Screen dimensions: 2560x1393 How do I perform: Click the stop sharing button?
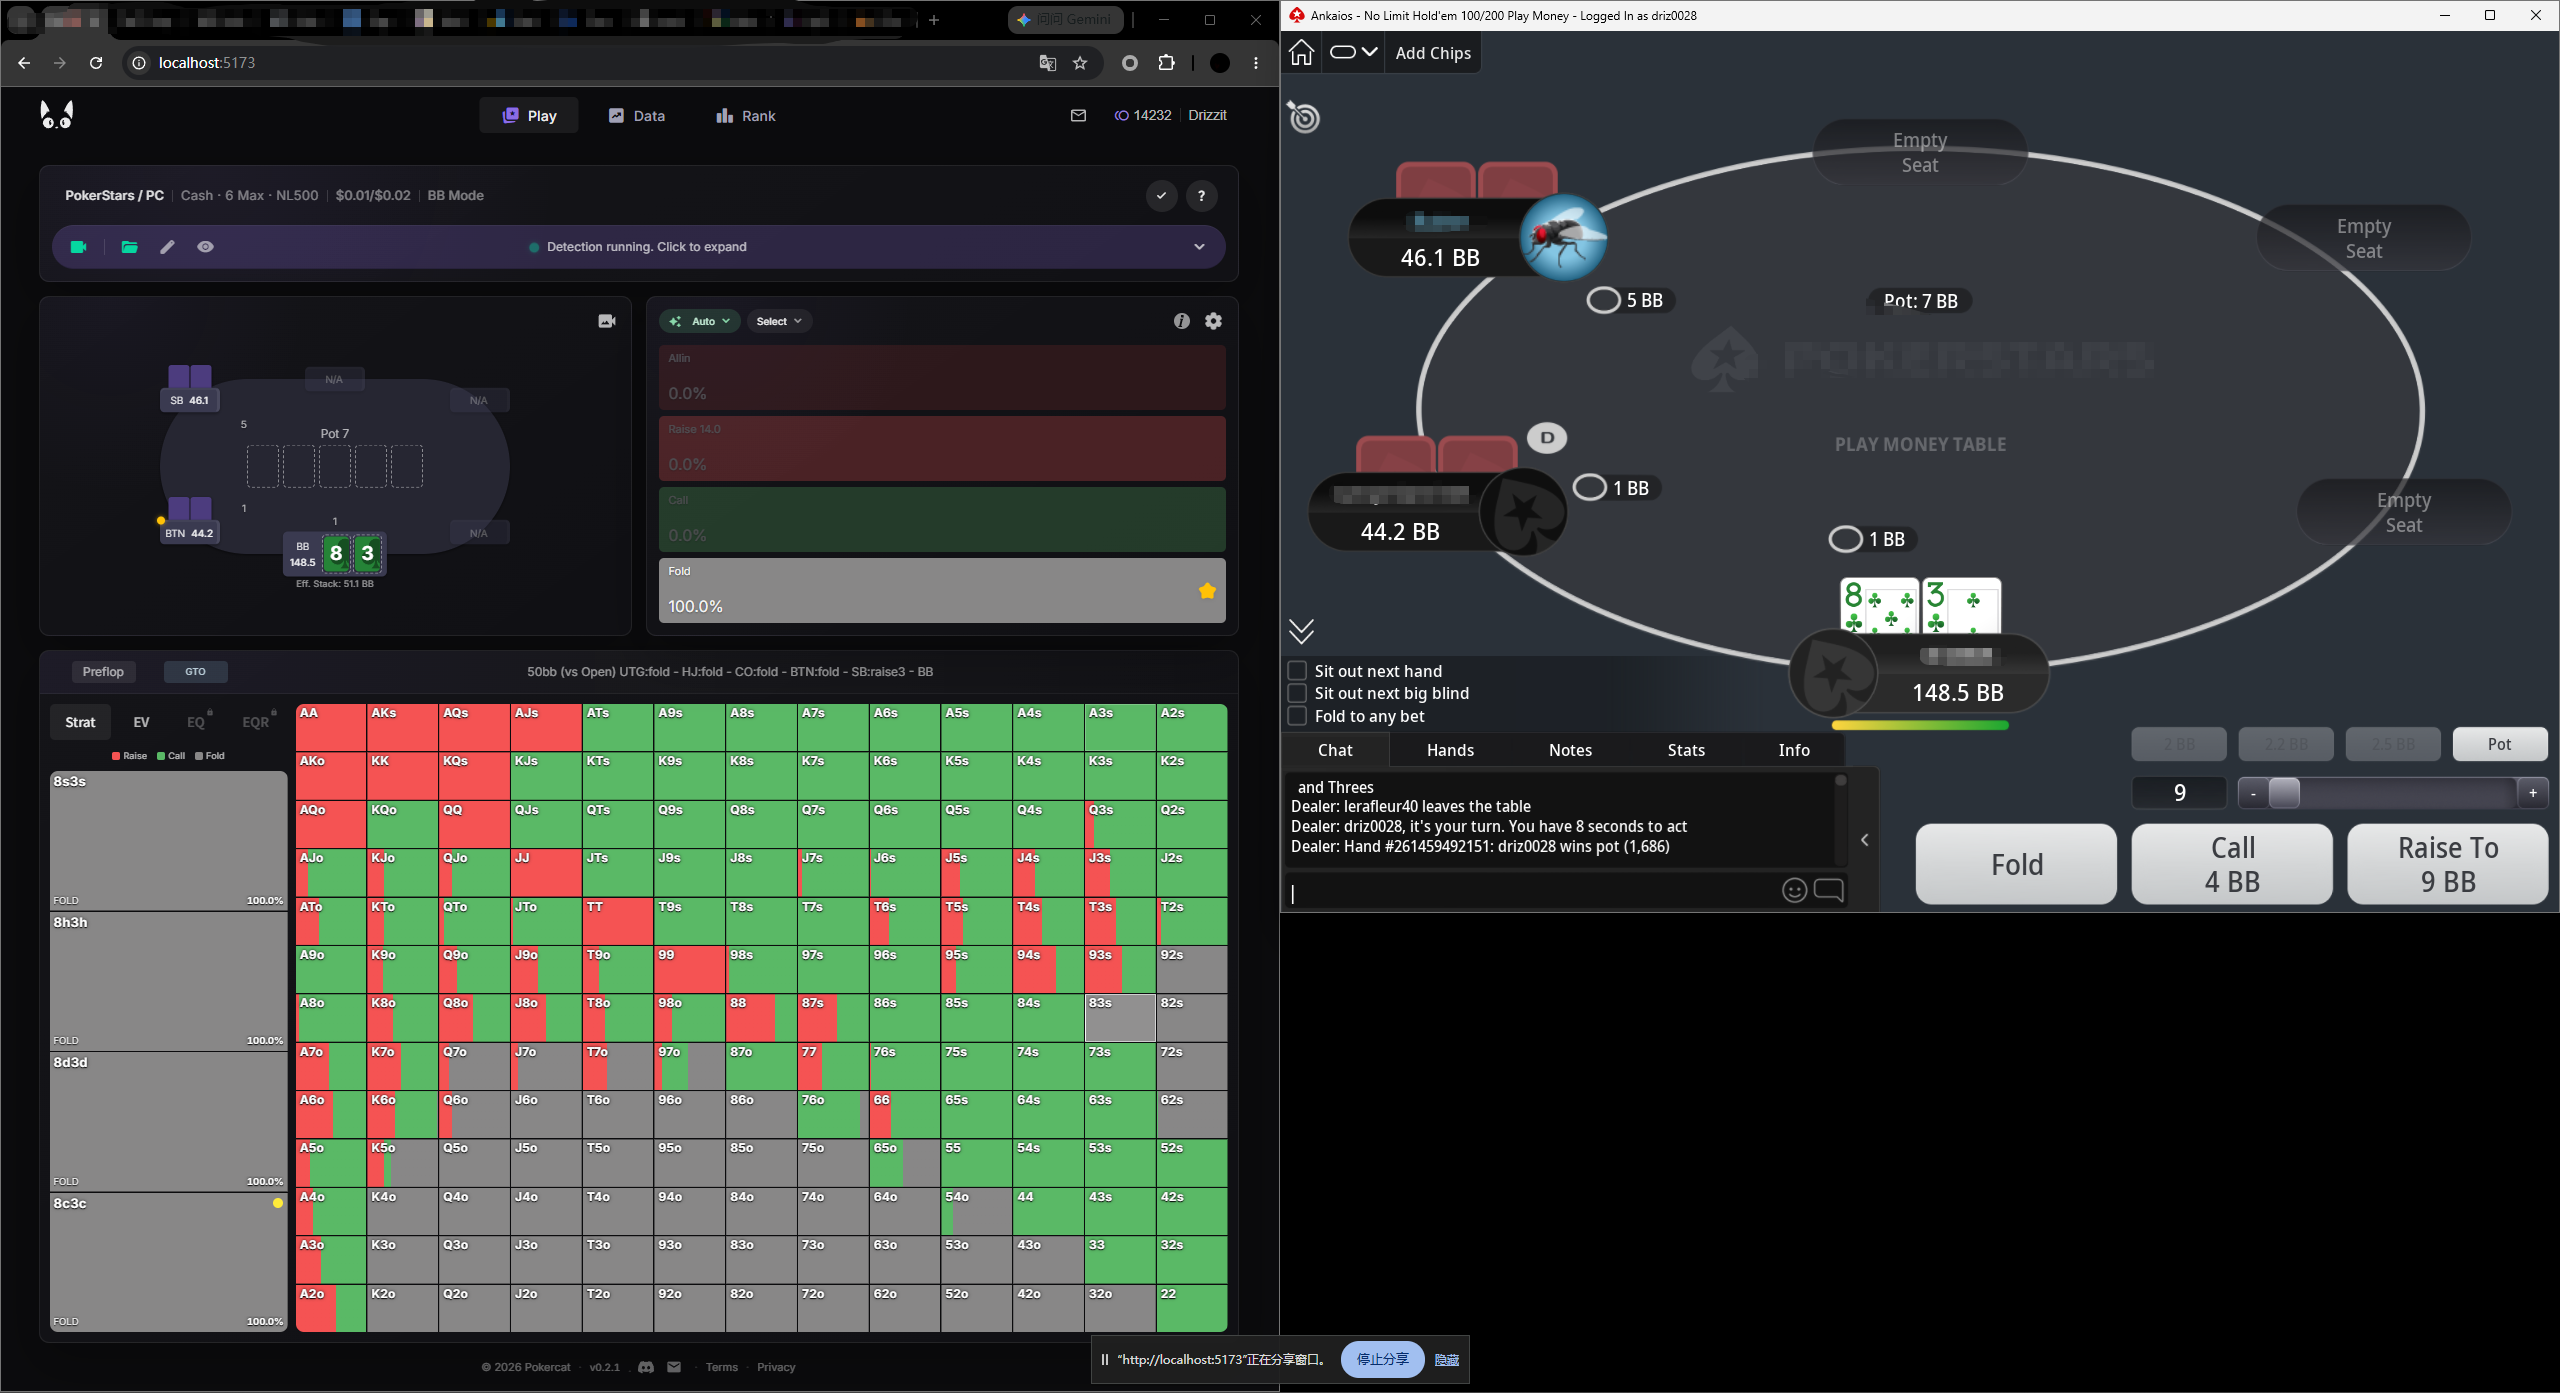pyautogui.click(x=1382, y=1359)
